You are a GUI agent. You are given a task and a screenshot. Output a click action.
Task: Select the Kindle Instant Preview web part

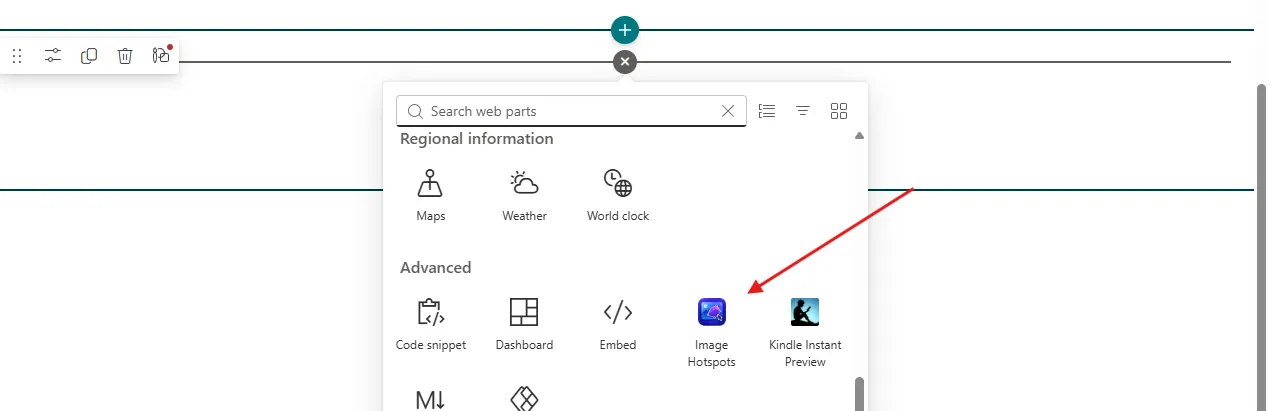[x=805, y=333]
